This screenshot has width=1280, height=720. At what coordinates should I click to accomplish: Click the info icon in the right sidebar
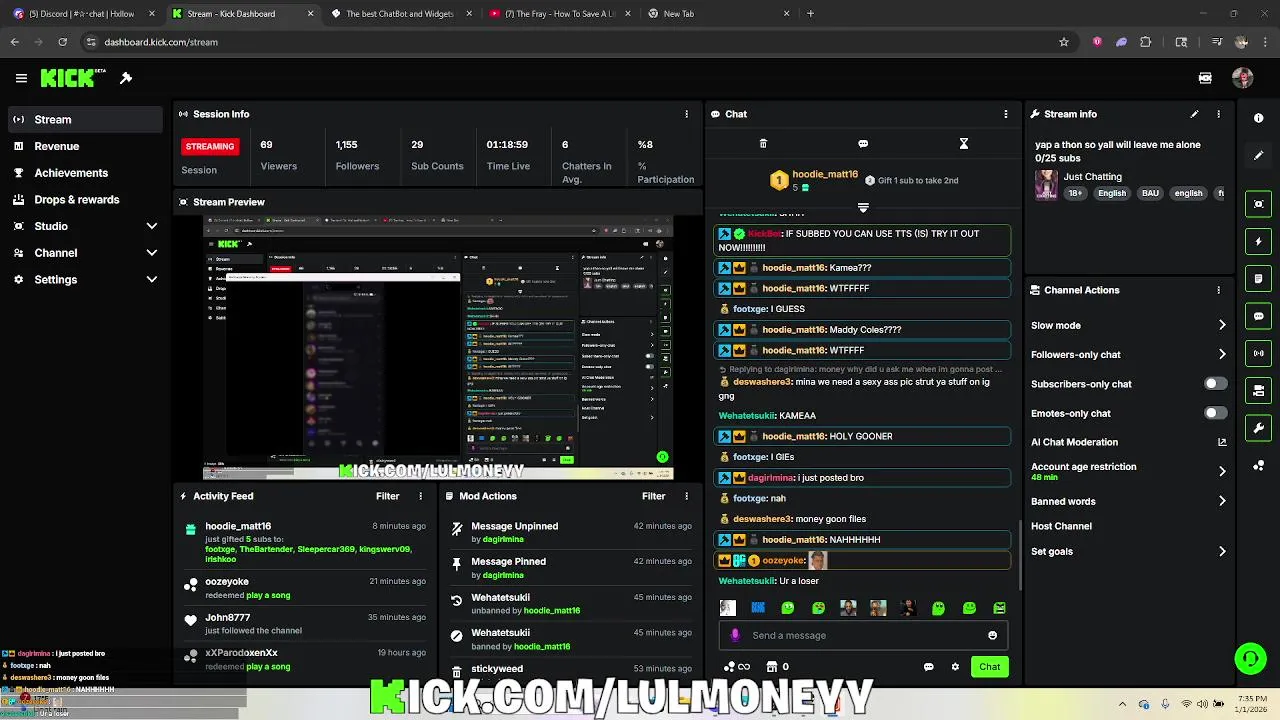point(1259,118)
